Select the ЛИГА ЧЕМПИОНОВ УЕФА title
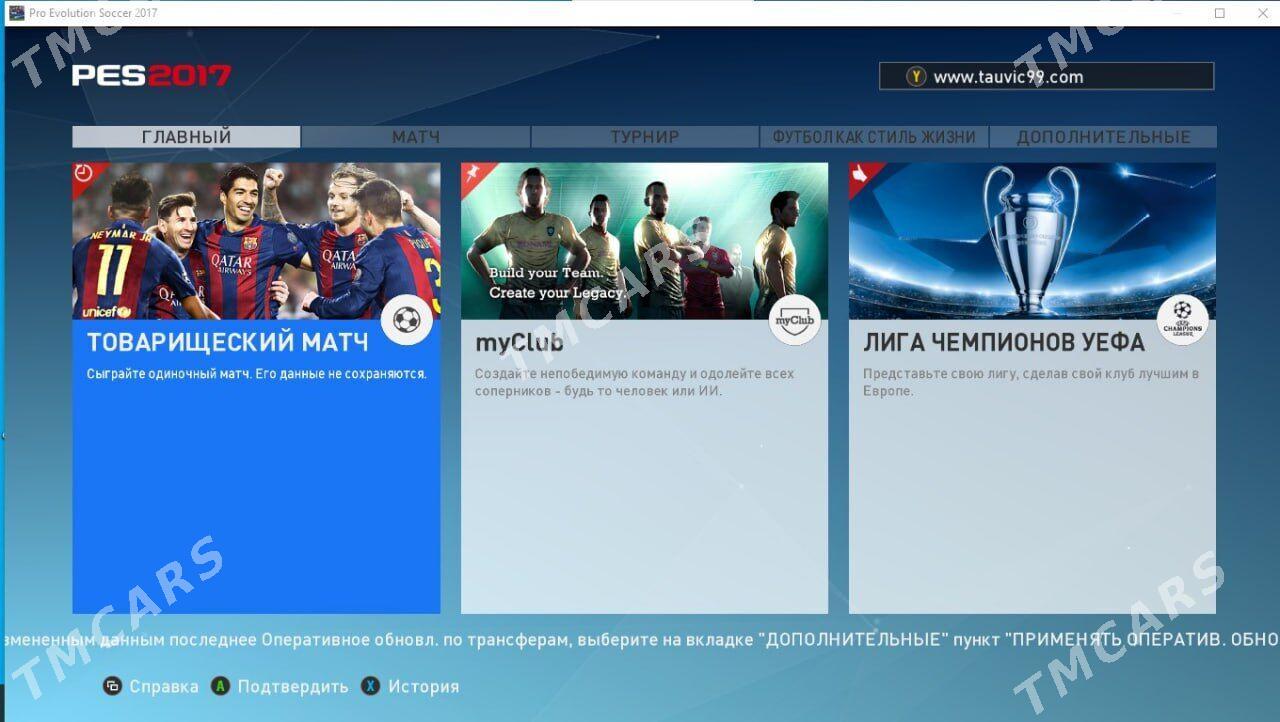 1004,342
